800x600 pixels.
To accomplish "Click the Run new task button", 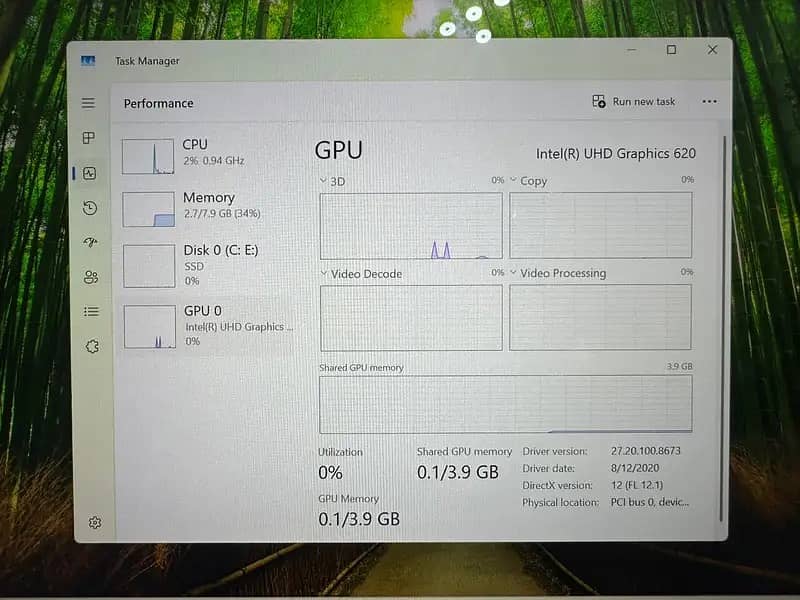I will (x=634, y=101).
